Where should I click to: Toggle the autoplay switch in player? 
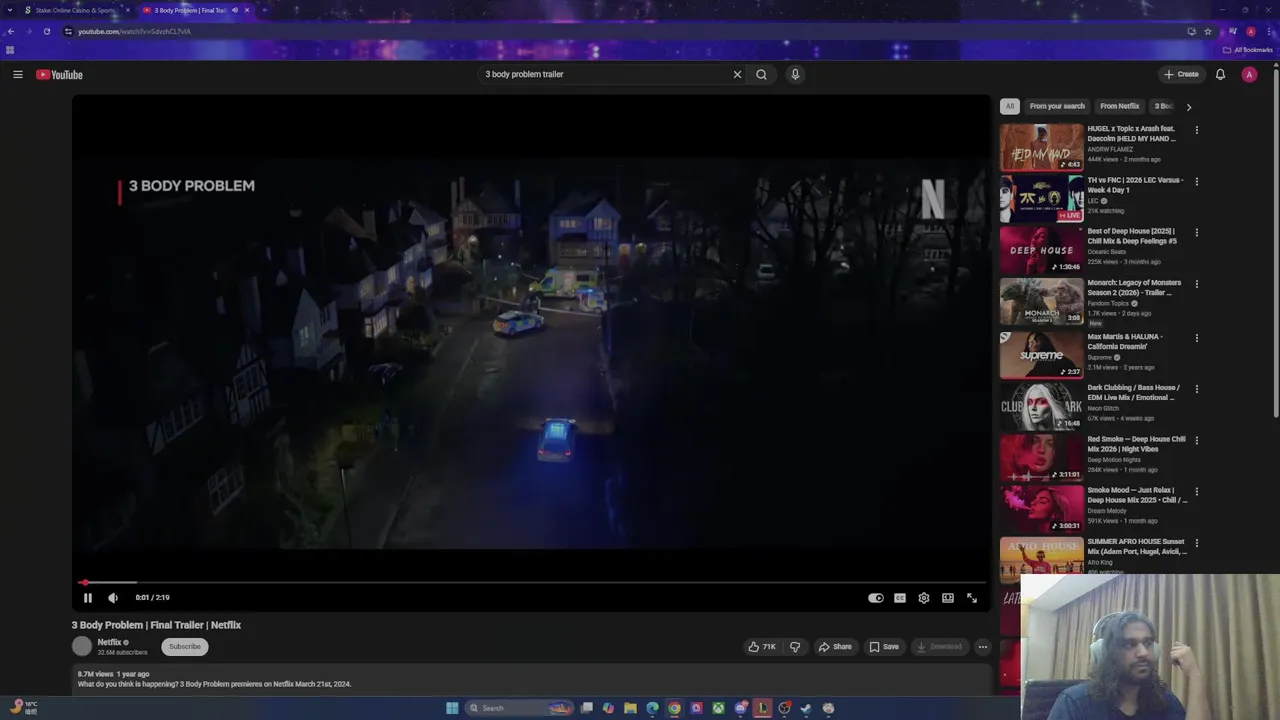pyautogui.click(x=876, y=598)
